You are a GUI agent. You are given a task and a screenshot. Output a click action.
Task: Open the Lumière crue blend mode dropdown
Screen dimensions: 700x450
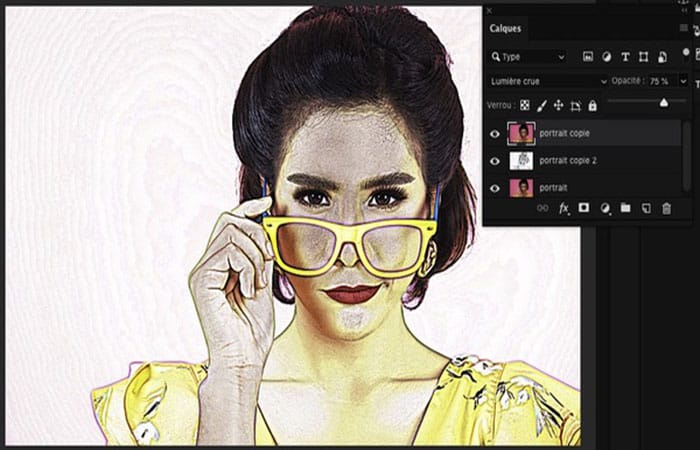pyautogui.click(x=549, y=81)
